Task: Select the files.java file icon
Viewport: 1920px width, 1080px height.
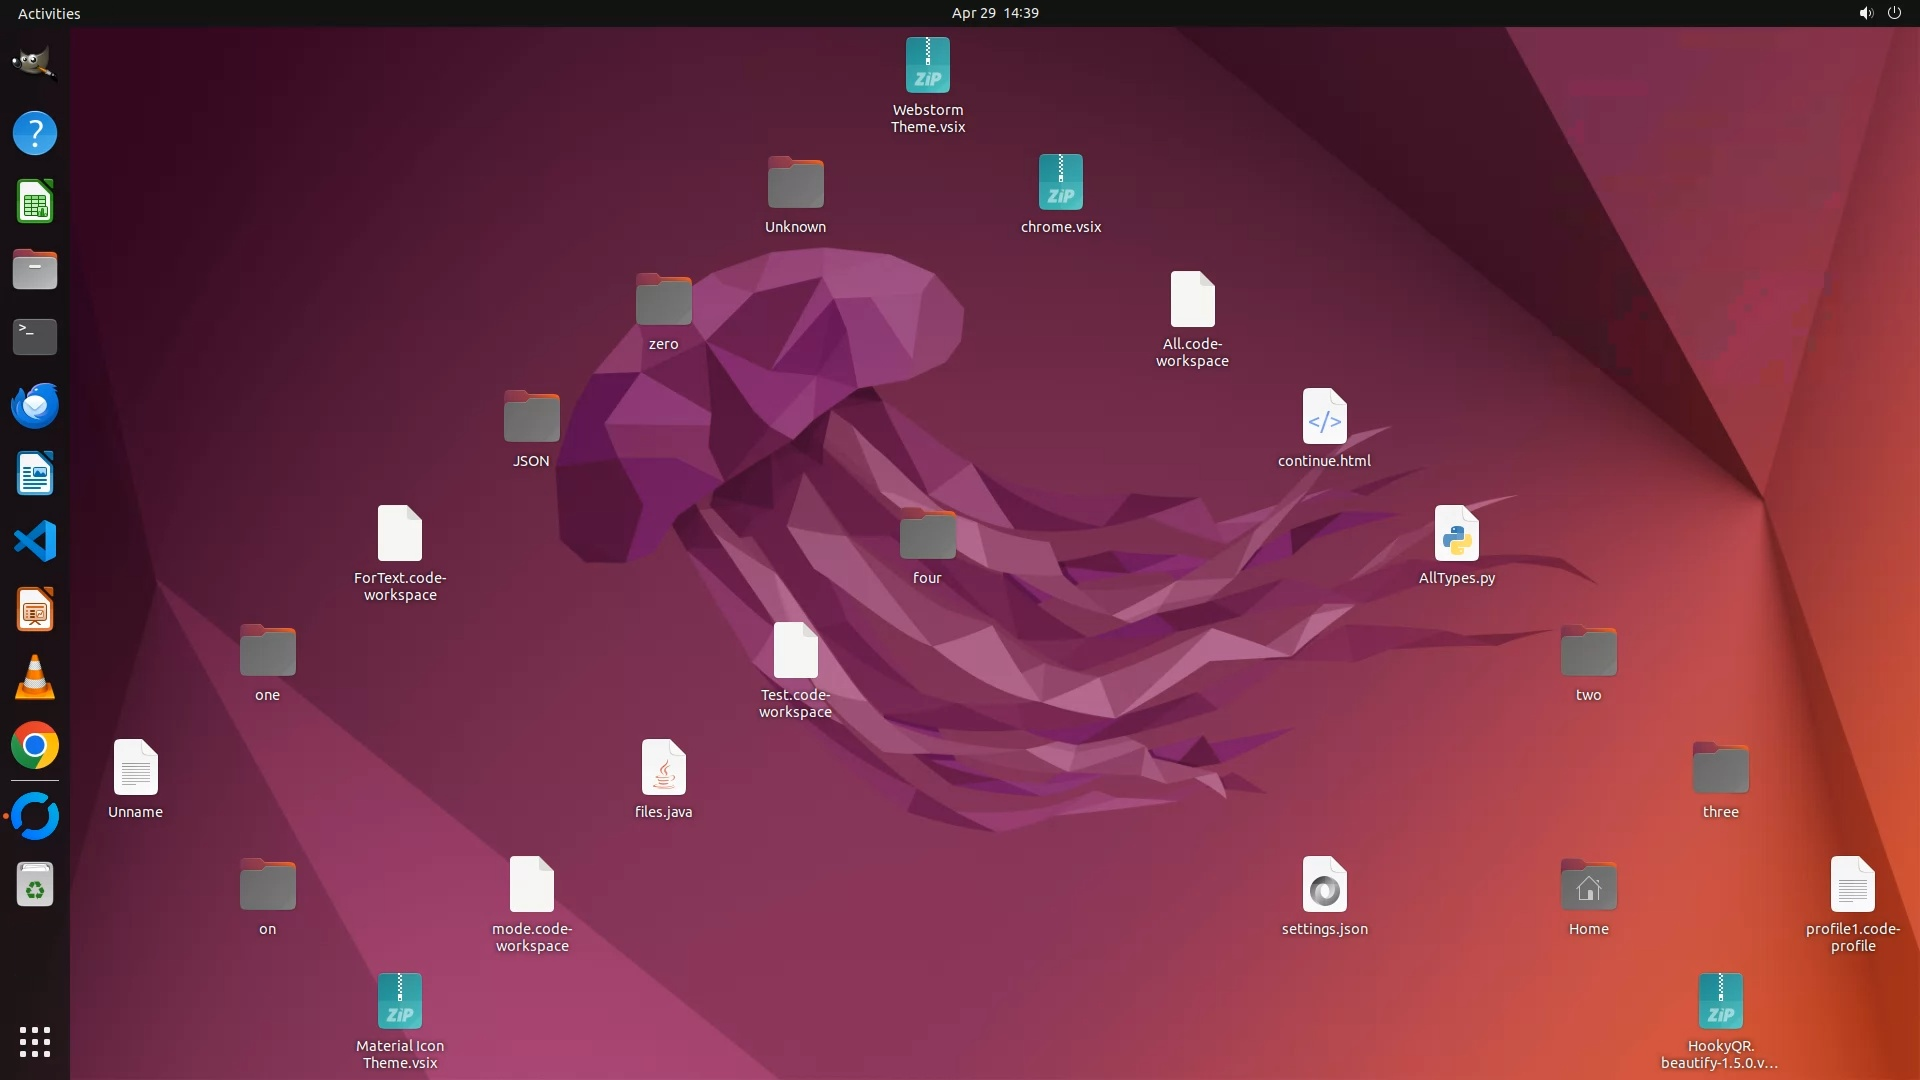Action: coord(663,768)
